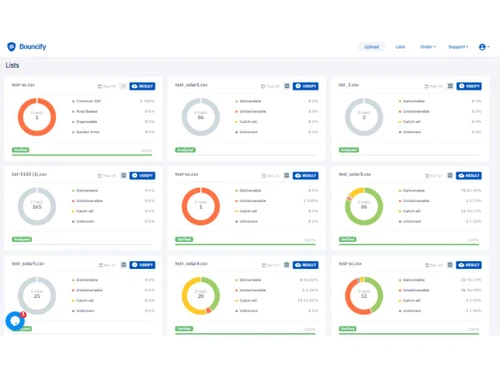Click VERIFY on test_solar5.csv Analyzed 86-email card

[306, 86]
